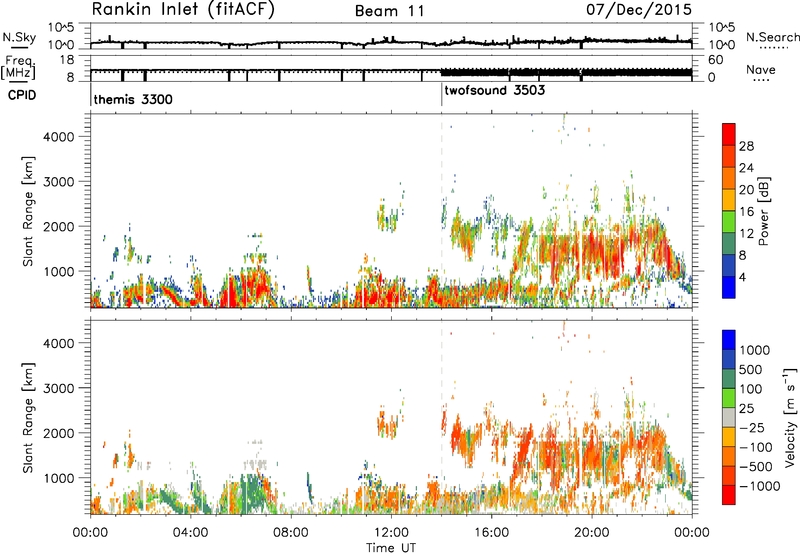Click the velocity panel 'Slant Range [km]' label
The width and height of the screenshot is (800, 554).
pyautogui.click(x=28, y=418)
